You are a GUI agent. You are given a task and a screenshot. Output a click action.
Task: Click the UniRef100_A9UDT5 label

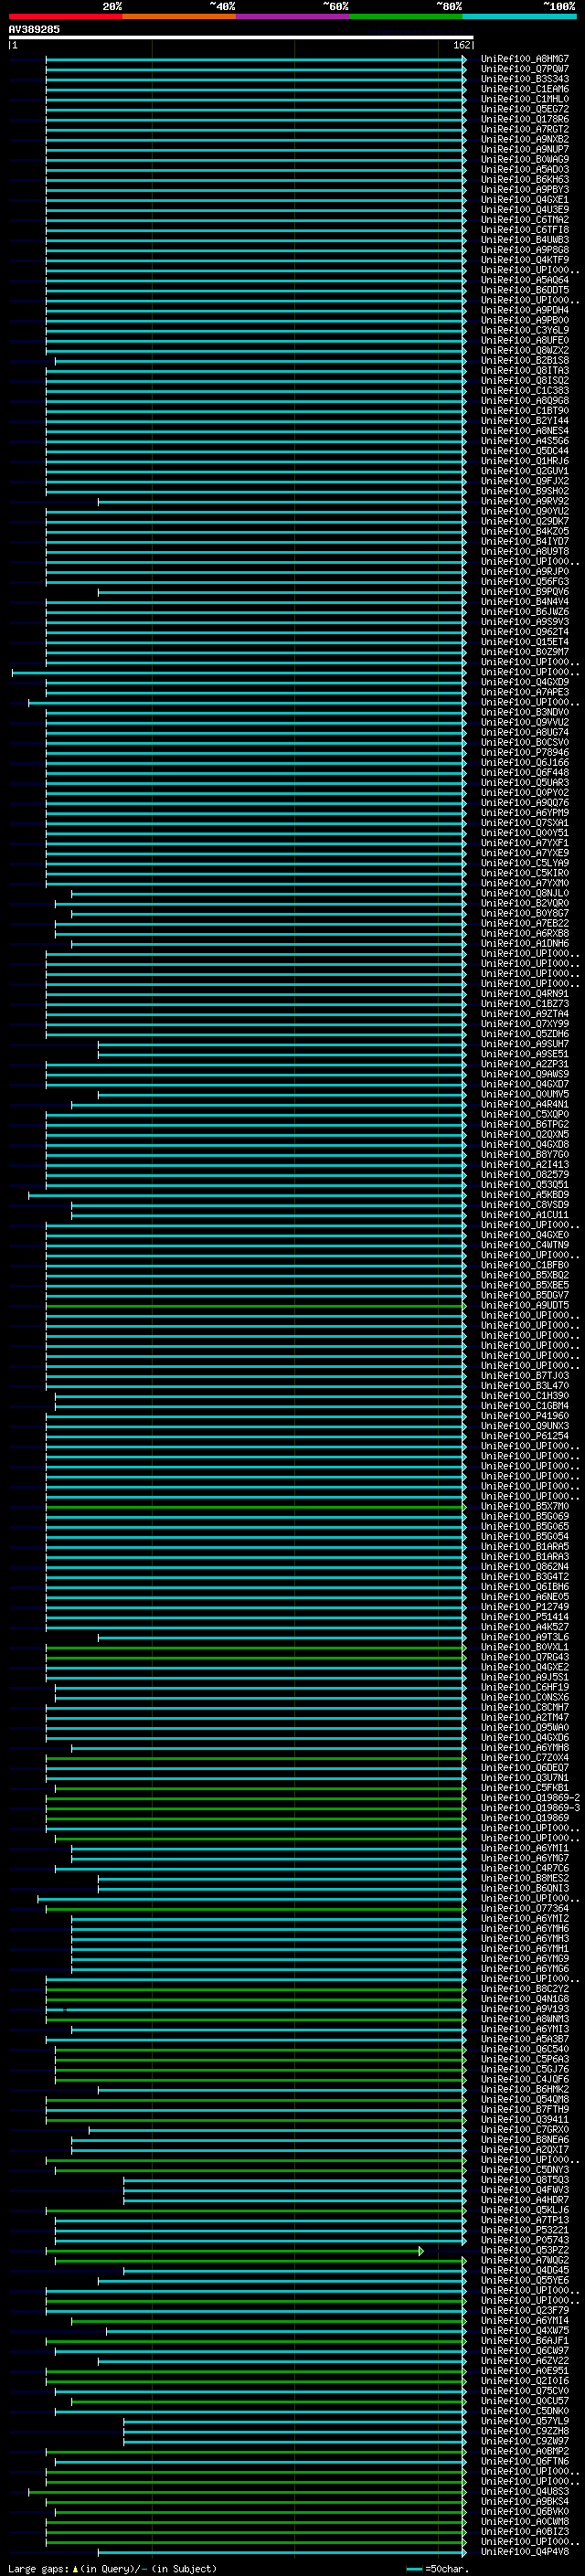point(525,1305)
